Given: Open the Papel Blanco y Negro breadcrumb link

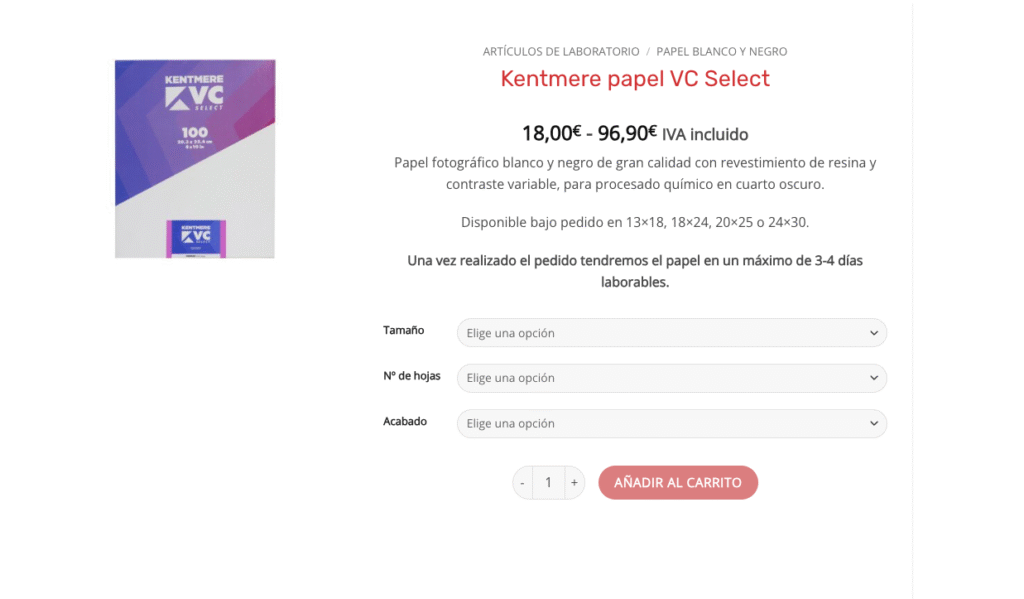Looking at the screenshot, I should click(722, 51).
